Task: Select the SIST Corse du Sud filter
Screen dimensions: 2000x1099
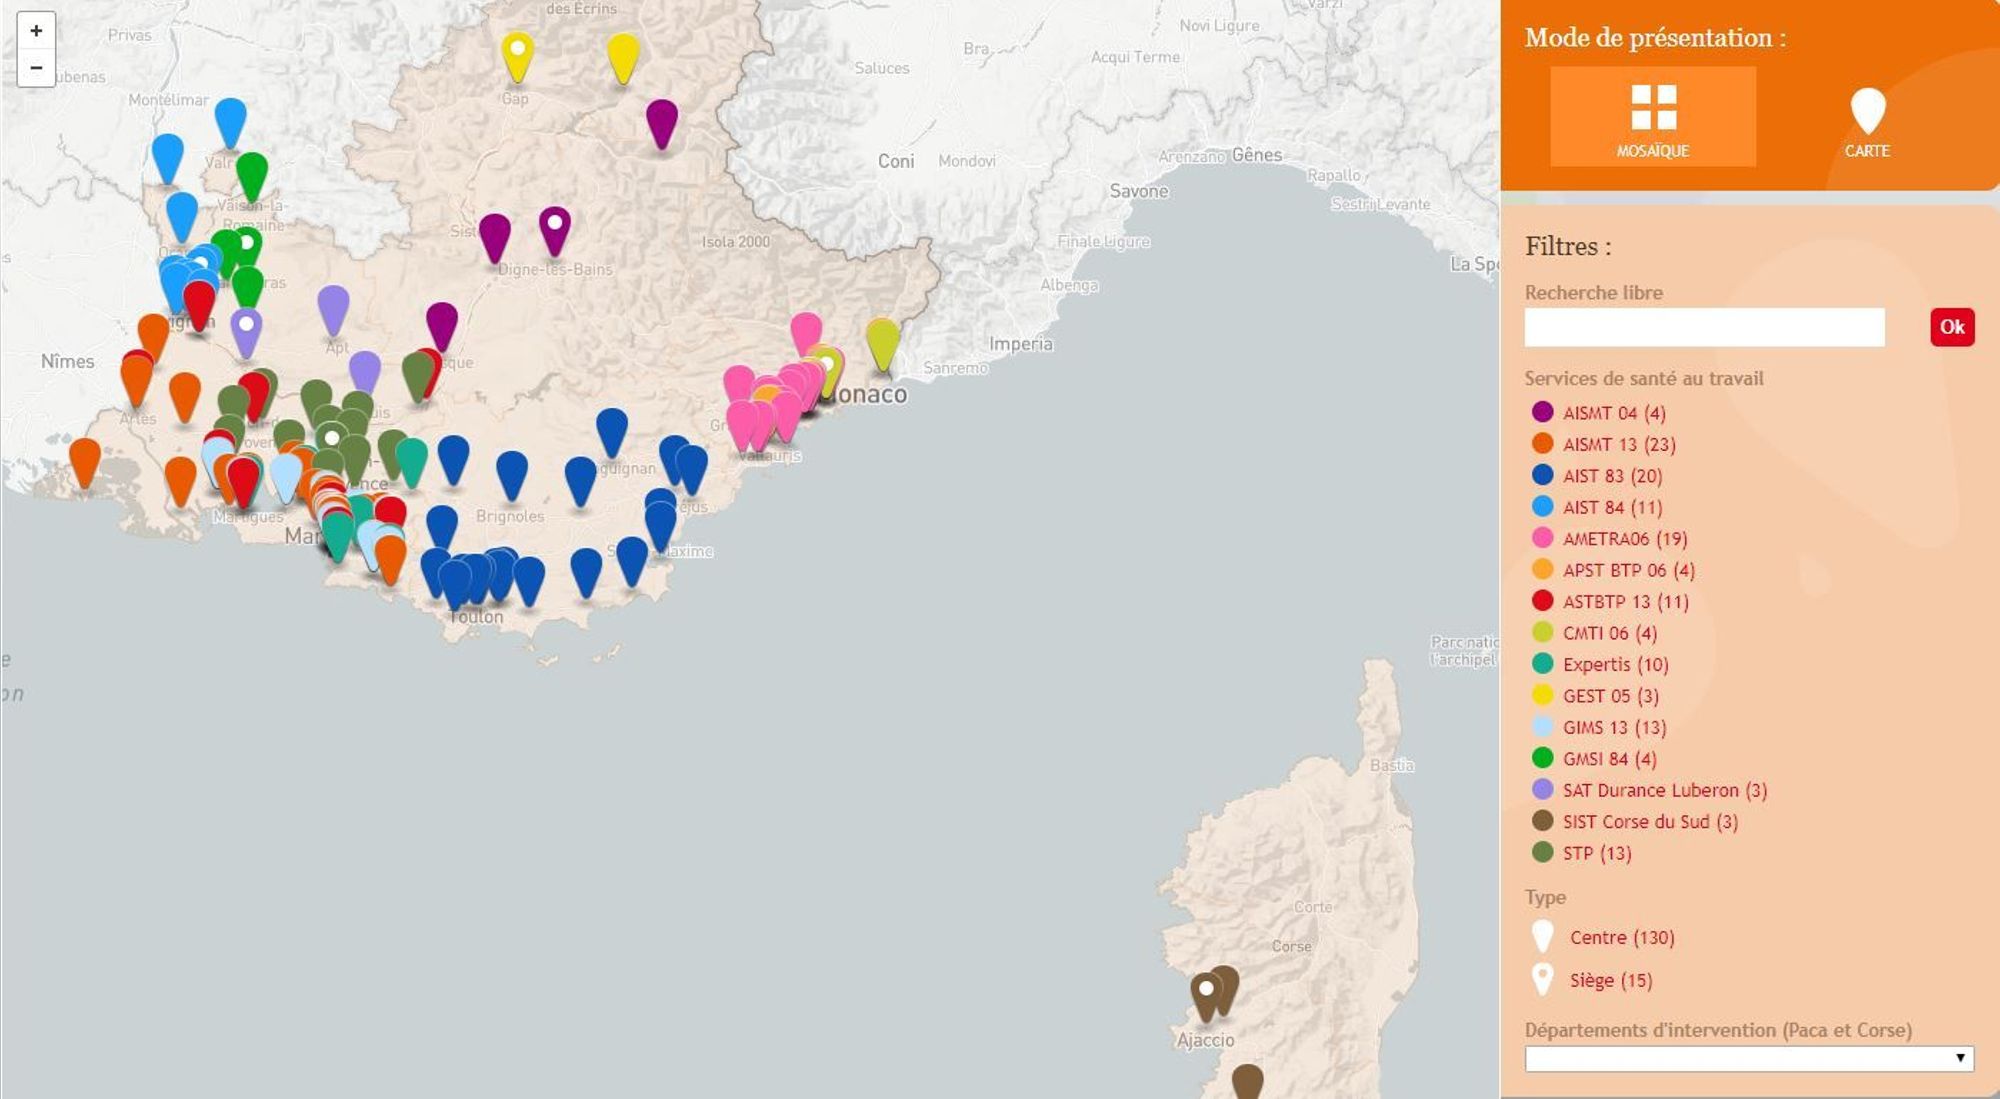Action: 1649,822
